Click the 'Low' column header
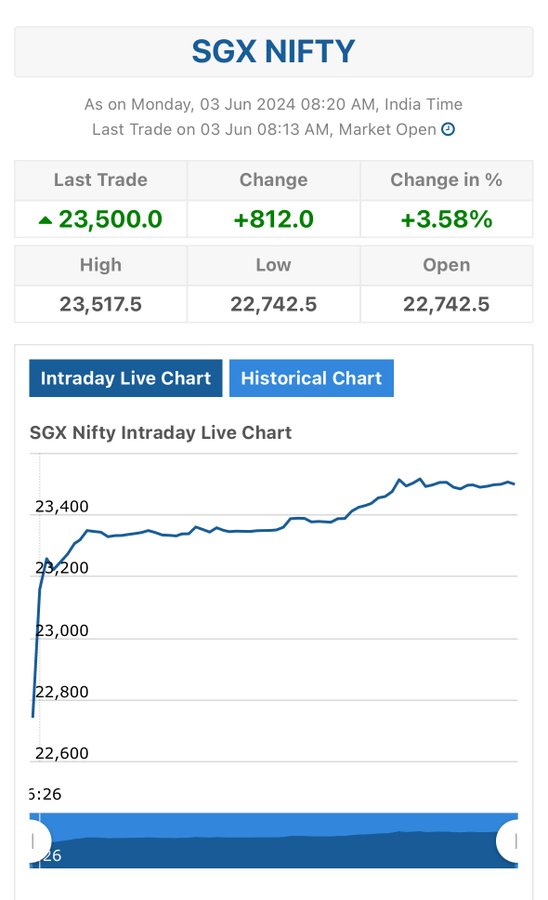 pos(274,265)
